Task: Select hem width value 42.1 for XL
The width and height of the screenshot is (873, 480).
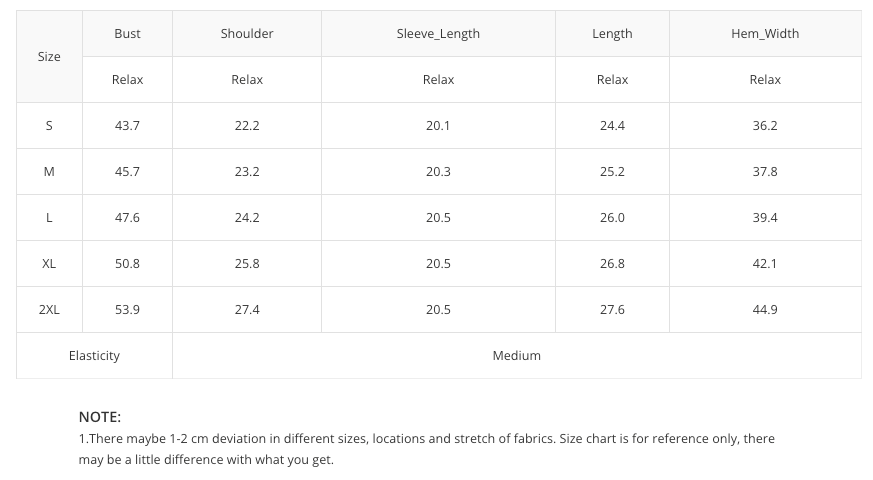Action: [765, 264]
